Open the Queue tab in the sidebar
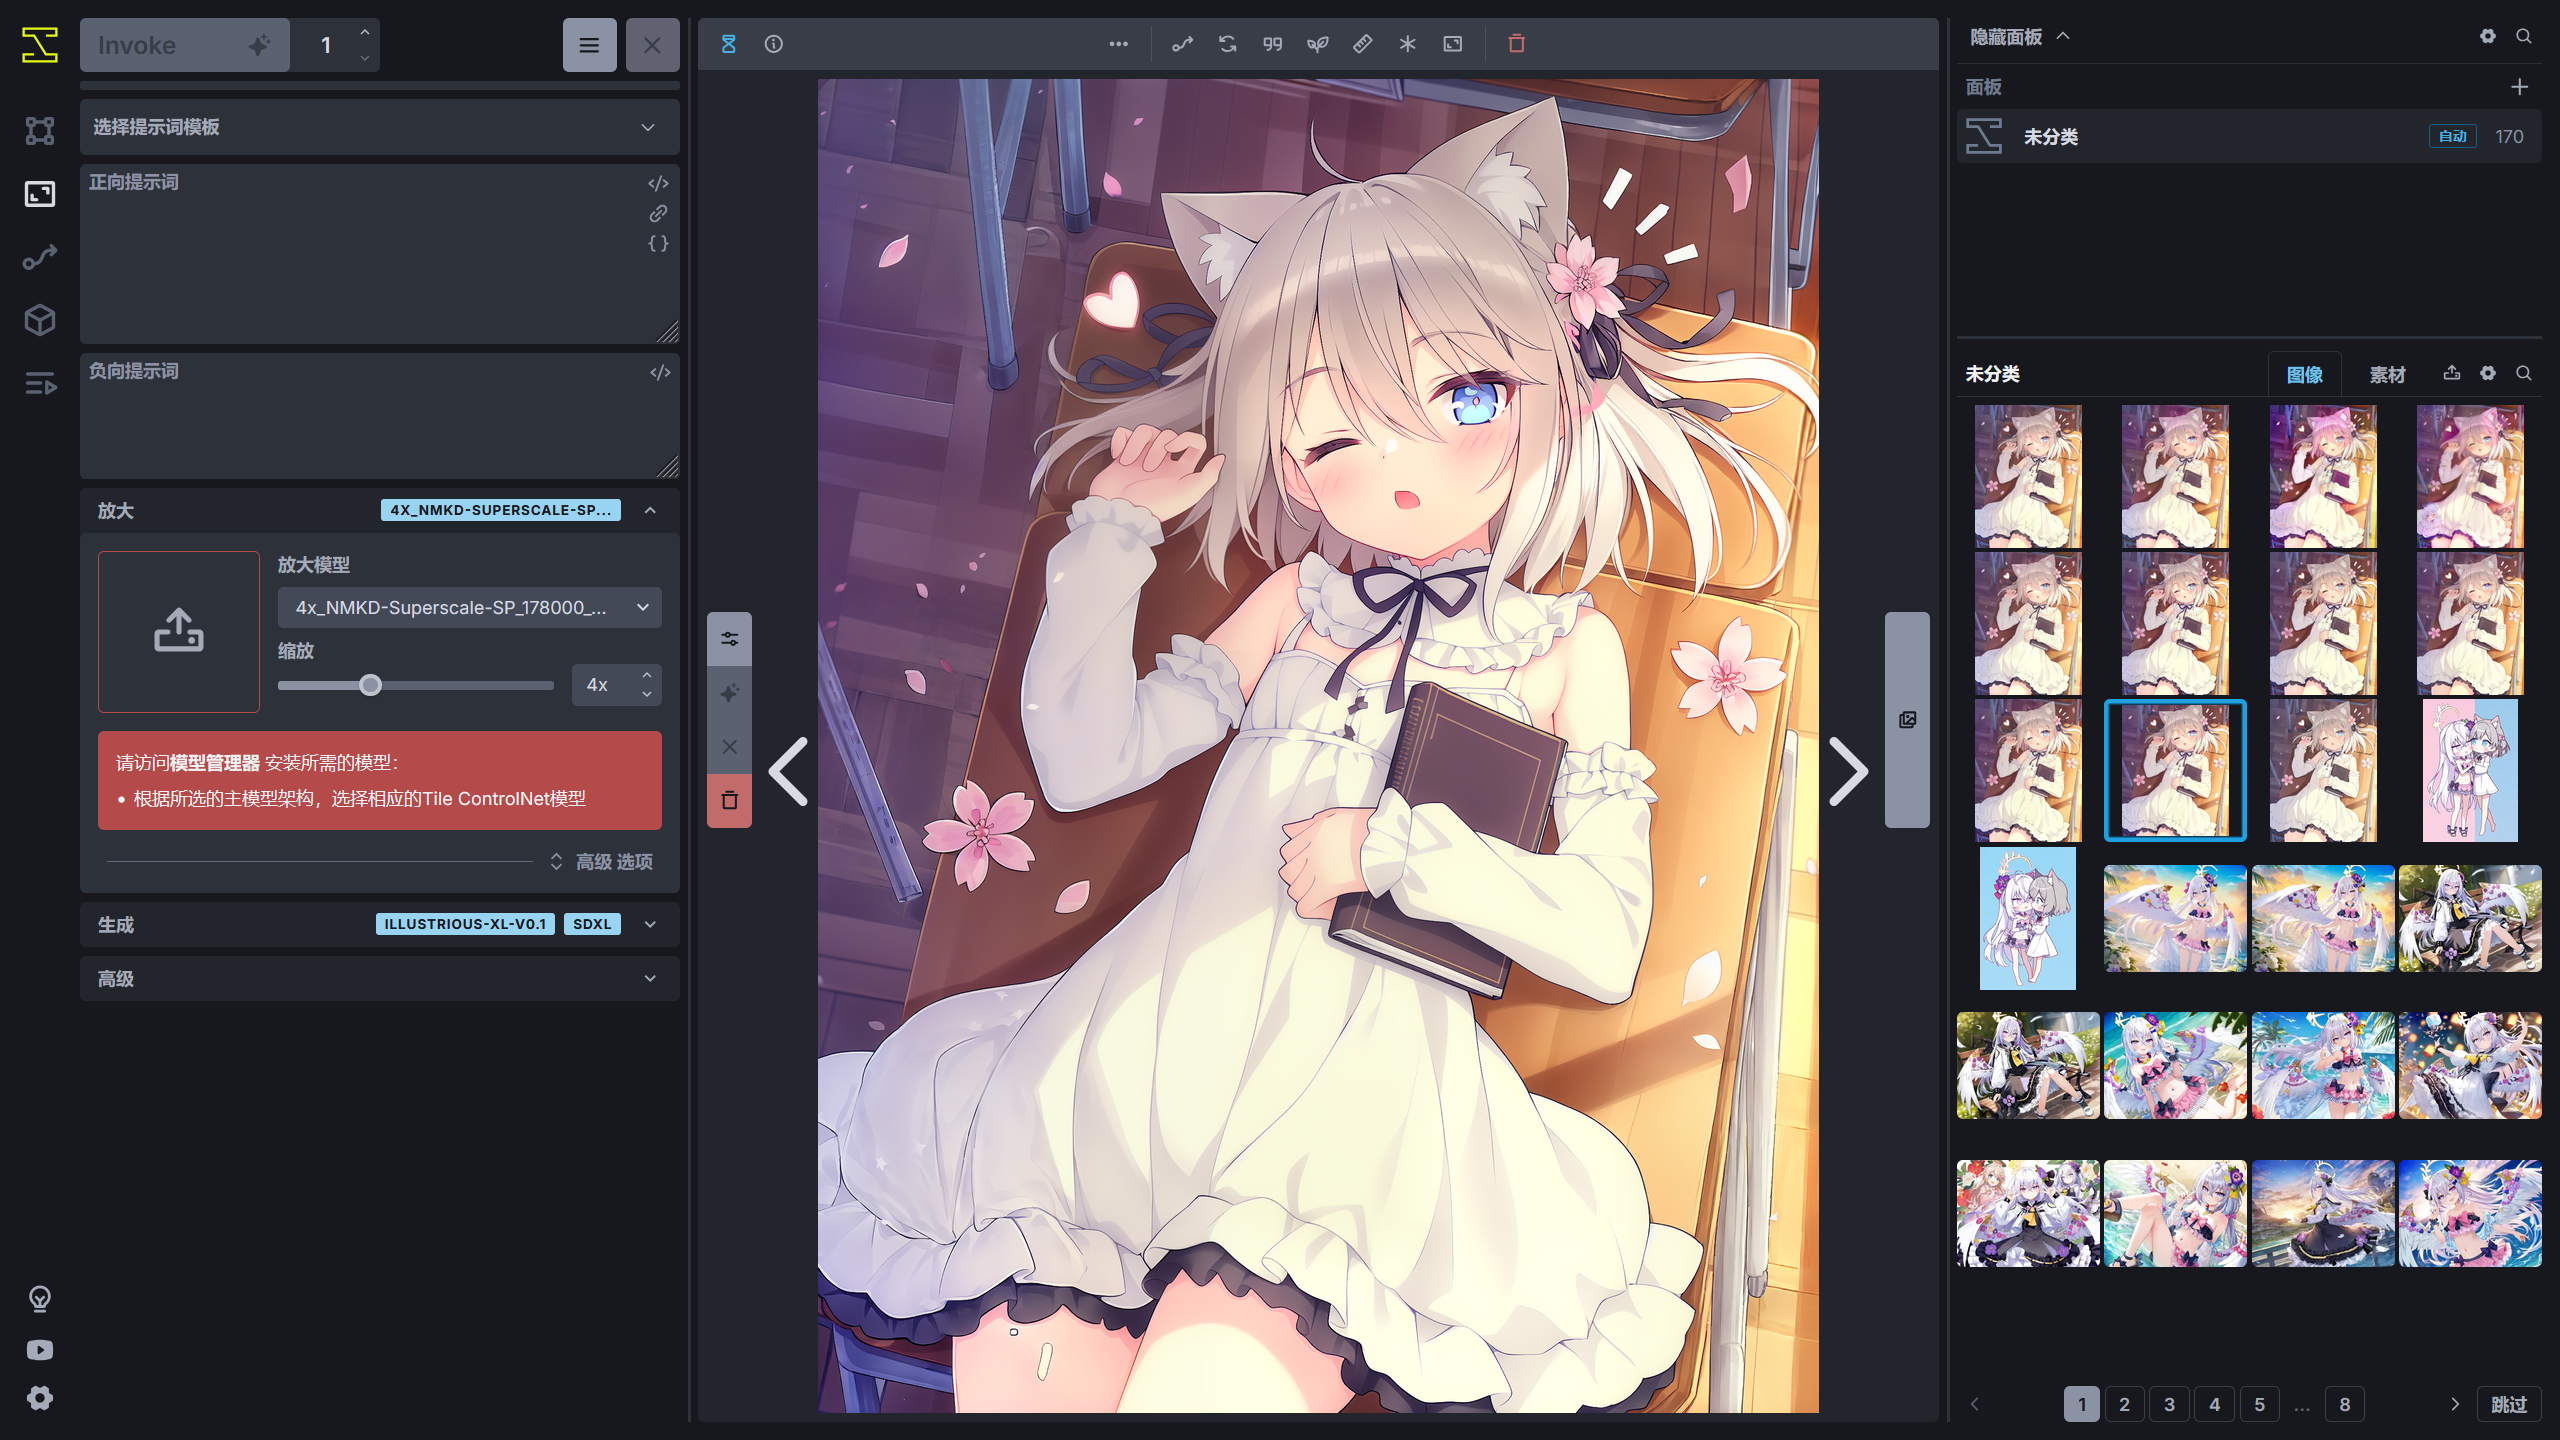The height and width of the screenshot is (1440, 2560). click(x=40, y=383)
